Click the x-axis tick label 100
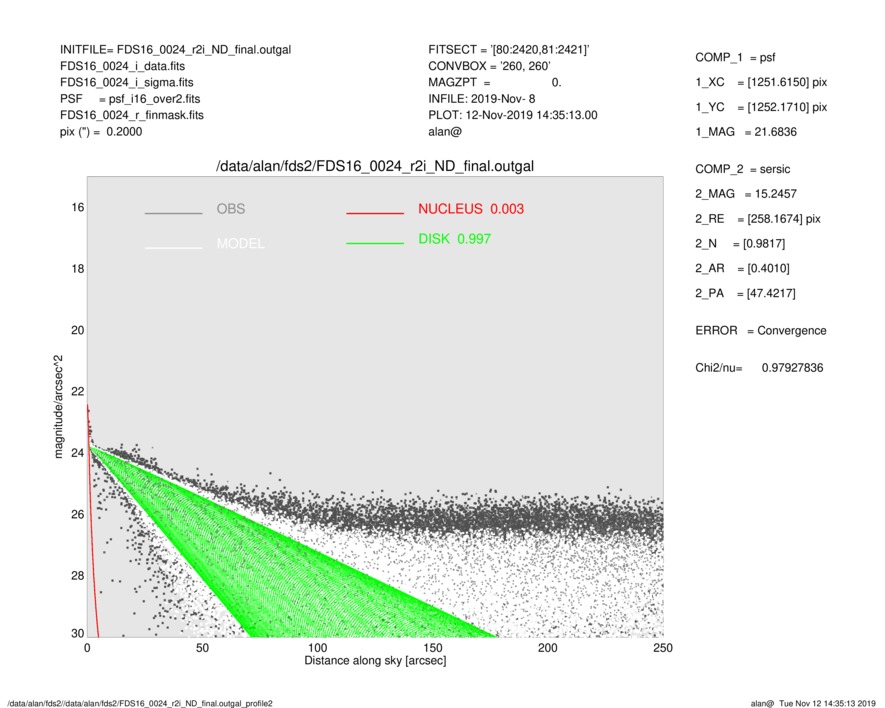The image size is (885, 708). point(317,648)
